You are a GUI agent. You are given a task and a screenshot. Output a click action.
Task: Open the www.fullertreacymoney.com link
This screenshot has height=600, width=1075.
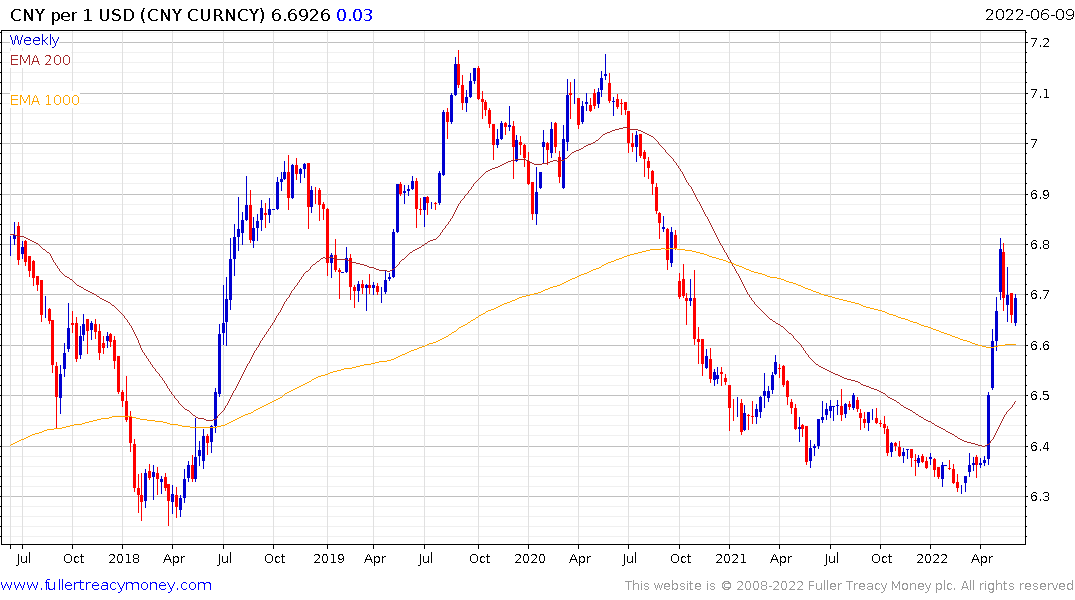pos(106,585)
